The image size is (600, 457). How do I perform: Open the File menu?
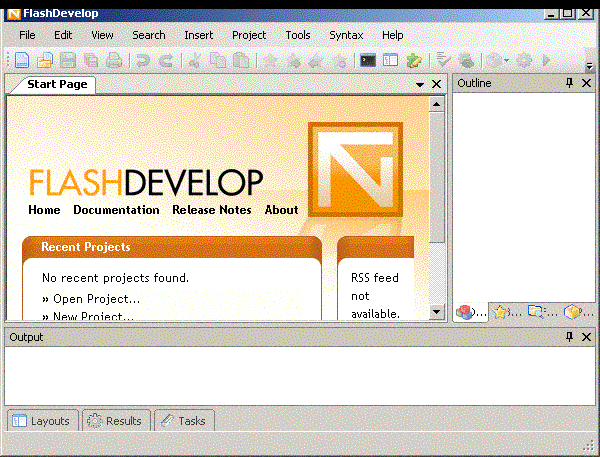point(27,35)
